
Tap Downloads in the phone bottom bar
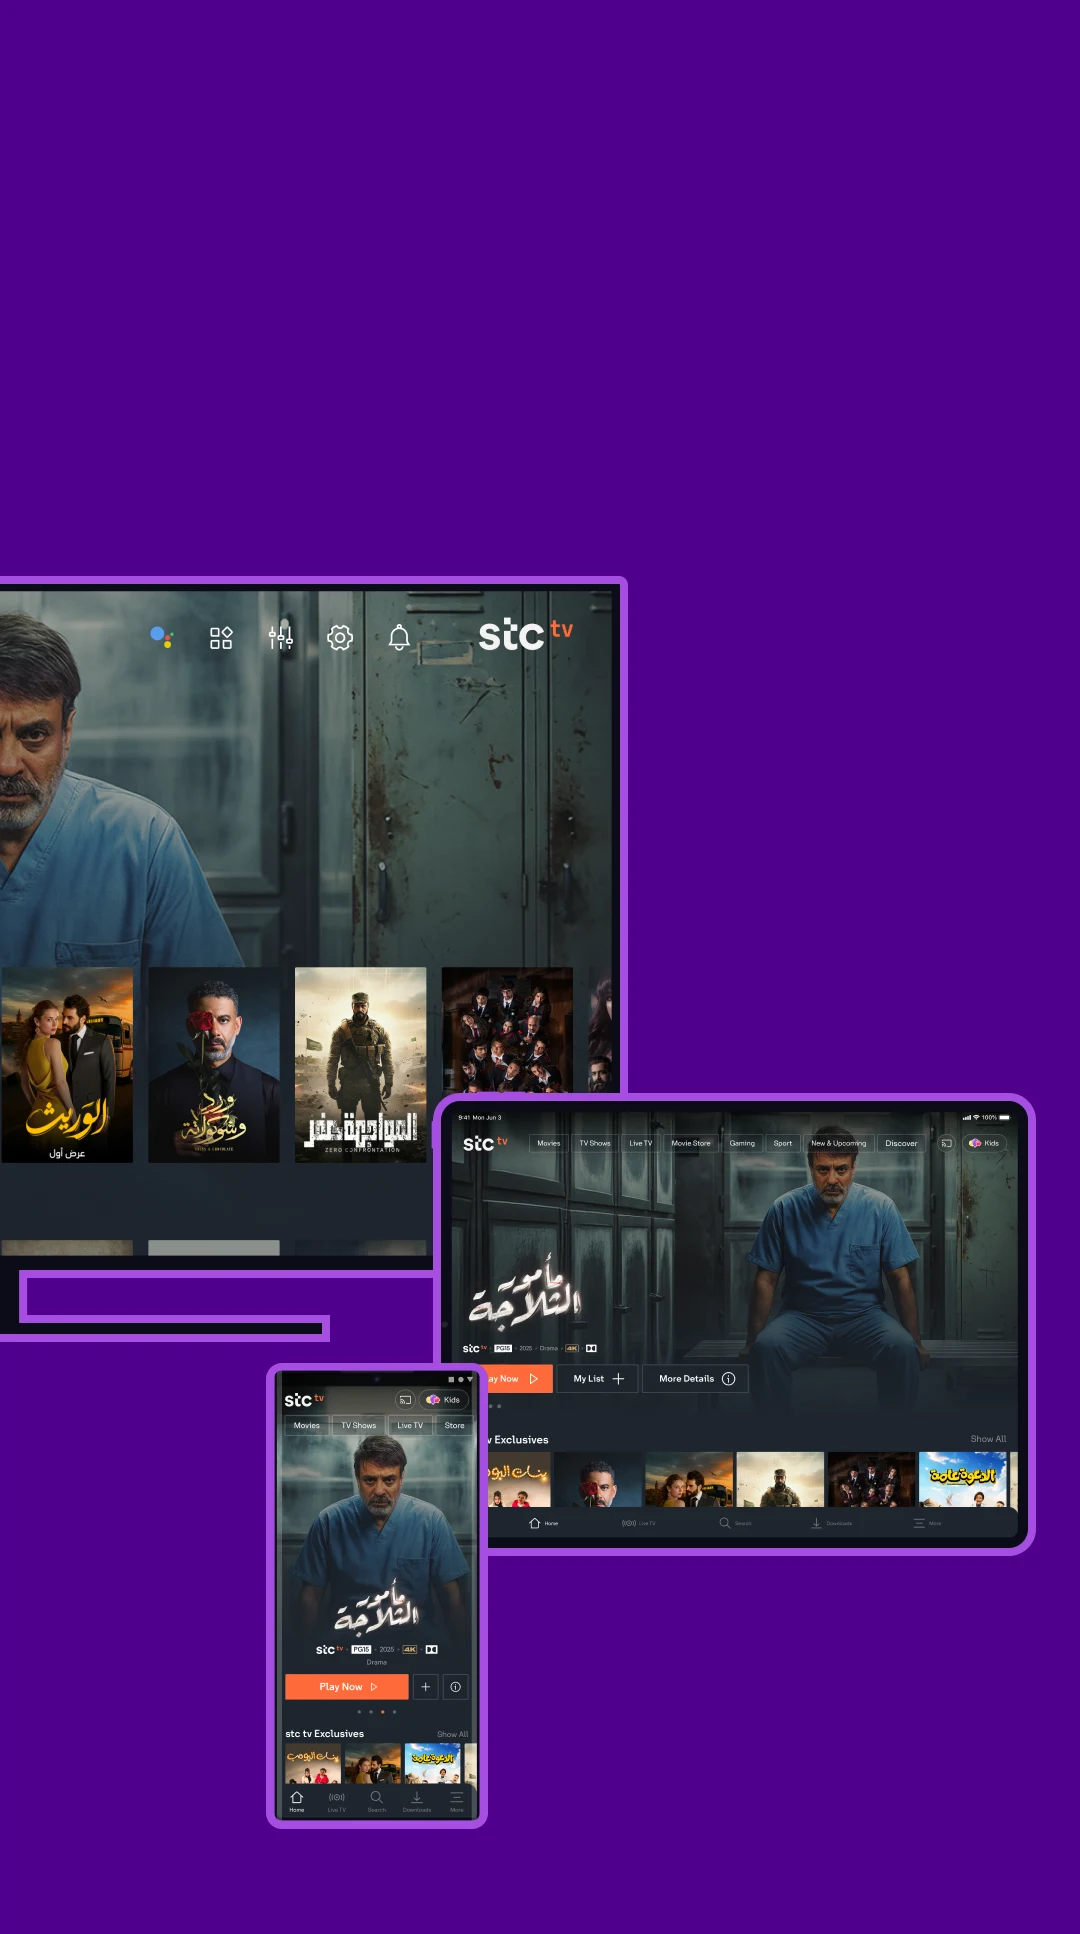(x=417, y=1802)
